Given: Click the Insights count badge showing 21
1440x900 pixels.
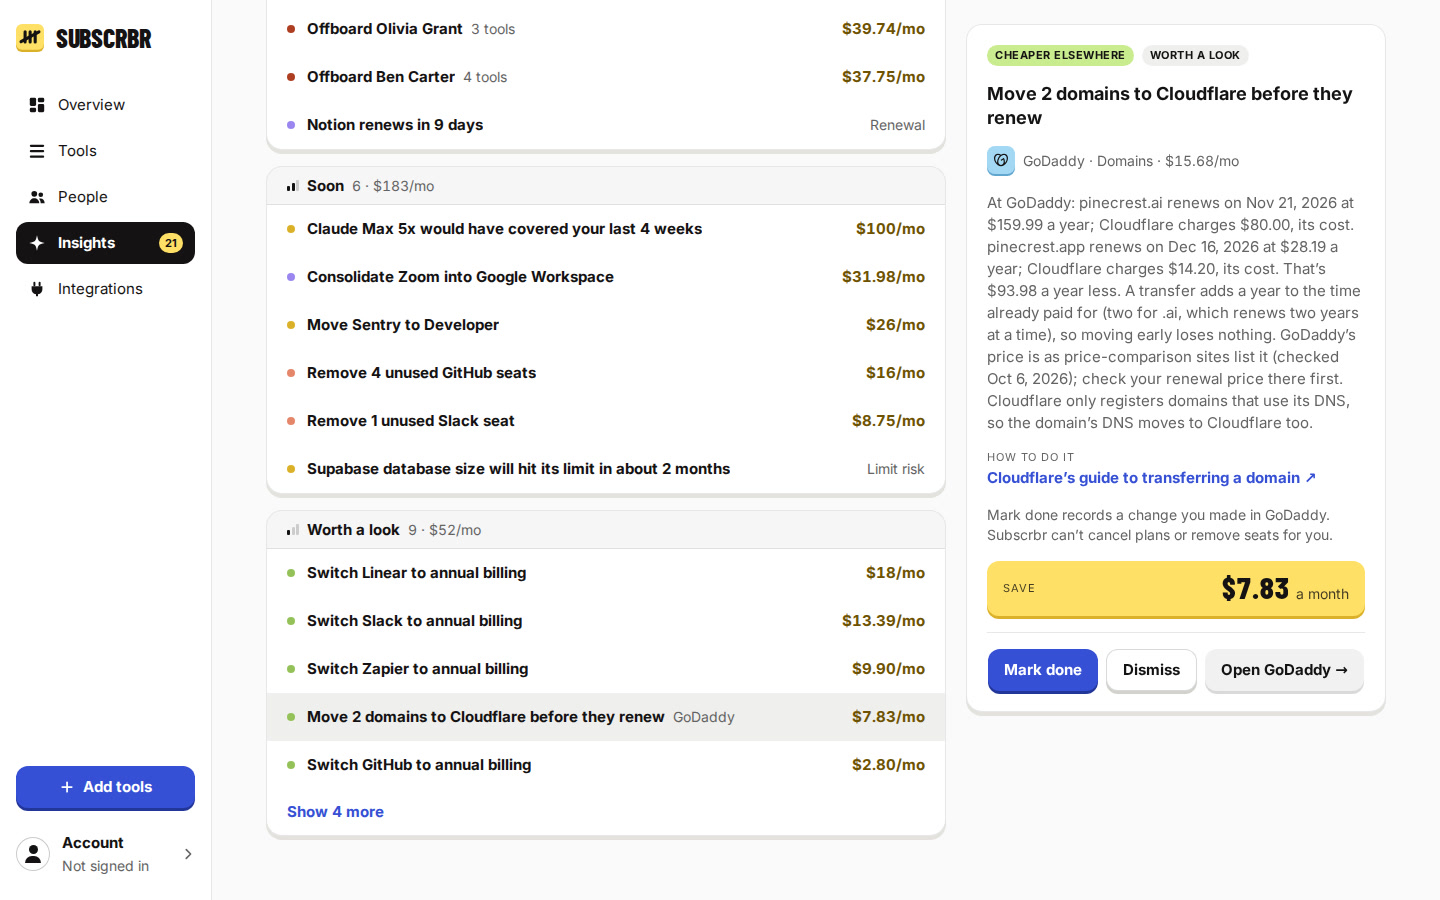Looking at the screenshot, I should [171, 243].
